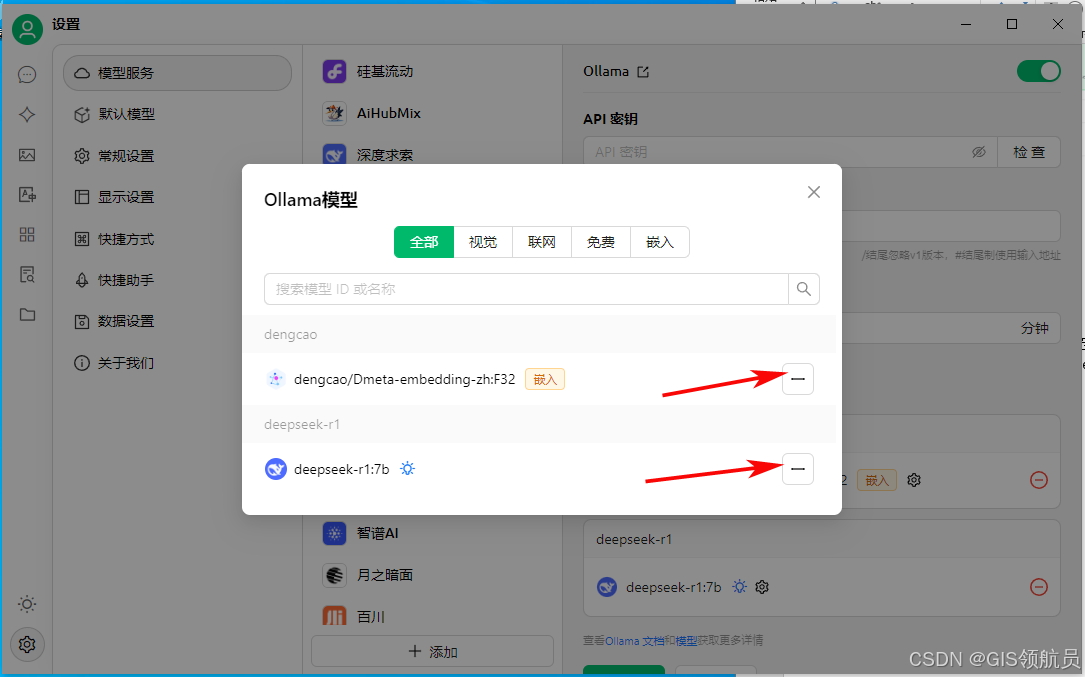This screenshot has height=677, width=1085.
Task: Toggle the Ollama provider switch
Action: click(1038, 71)
